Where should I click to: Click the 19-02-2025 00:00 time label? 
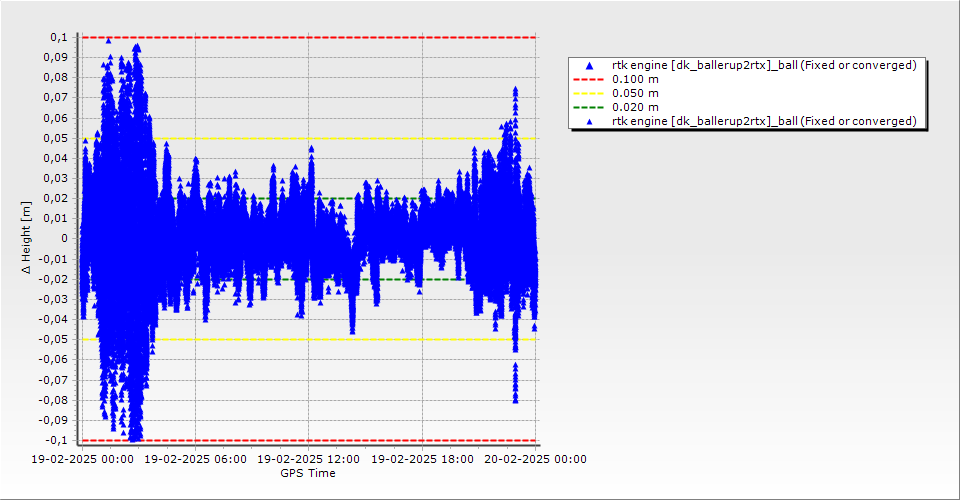click(82, 459)
